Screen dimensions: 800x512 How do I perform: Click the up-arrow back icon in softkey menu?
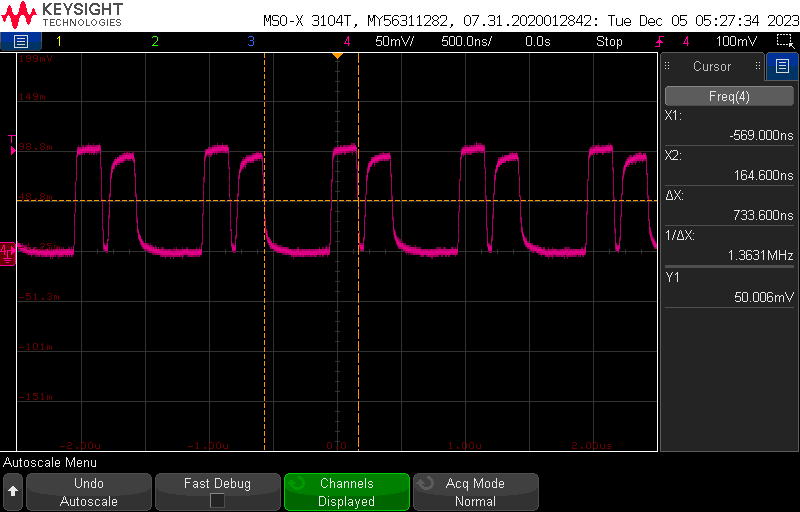point(13,492)
